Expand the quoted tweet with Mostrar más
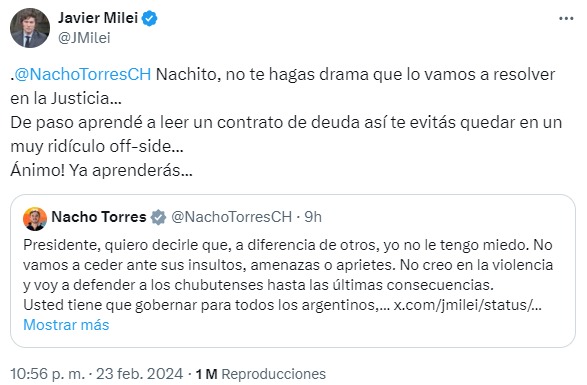Screen dimensions: 587x385 click(x=66, y=325)
